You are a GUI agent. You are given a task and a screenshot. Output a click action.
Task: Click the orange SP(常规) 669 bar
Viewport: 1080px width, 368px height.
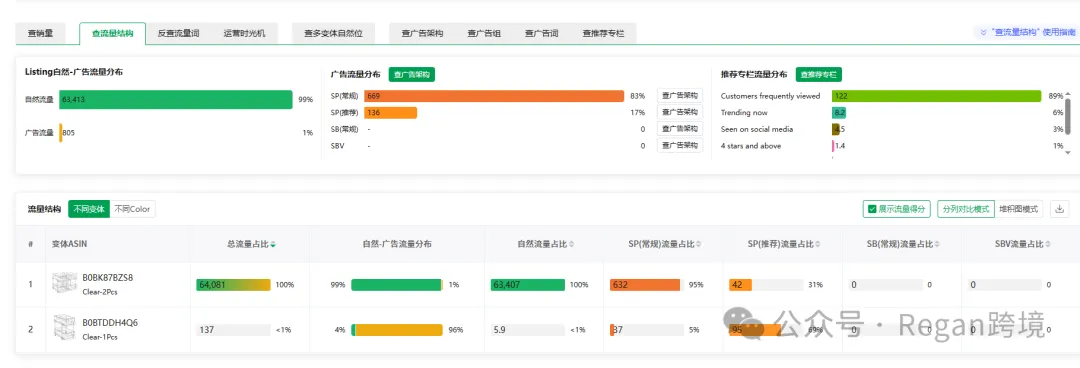coord(494,96)
